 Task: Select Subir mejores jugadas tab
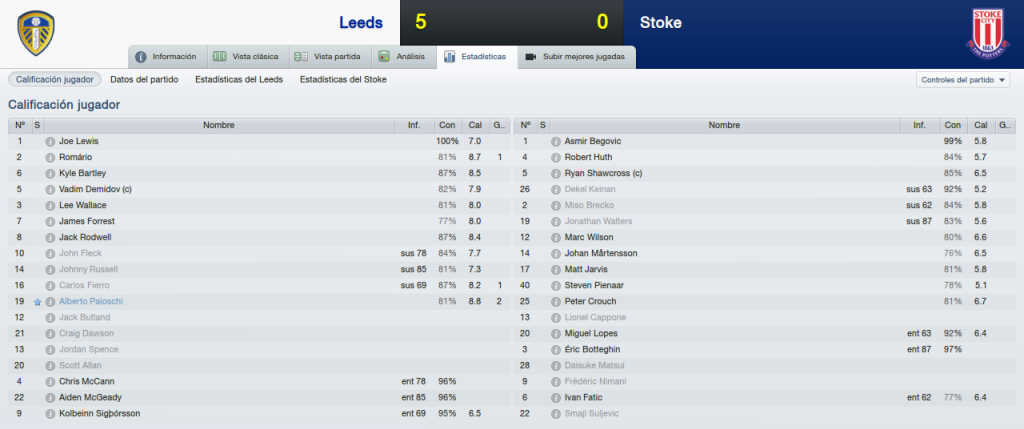click(x=576, y=57)
